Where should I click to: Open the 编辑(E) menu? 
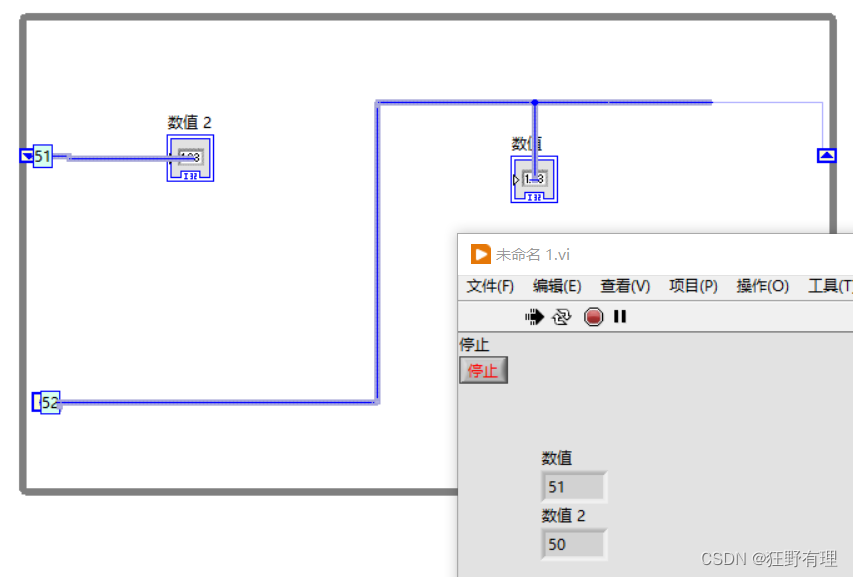pos(557,286)
